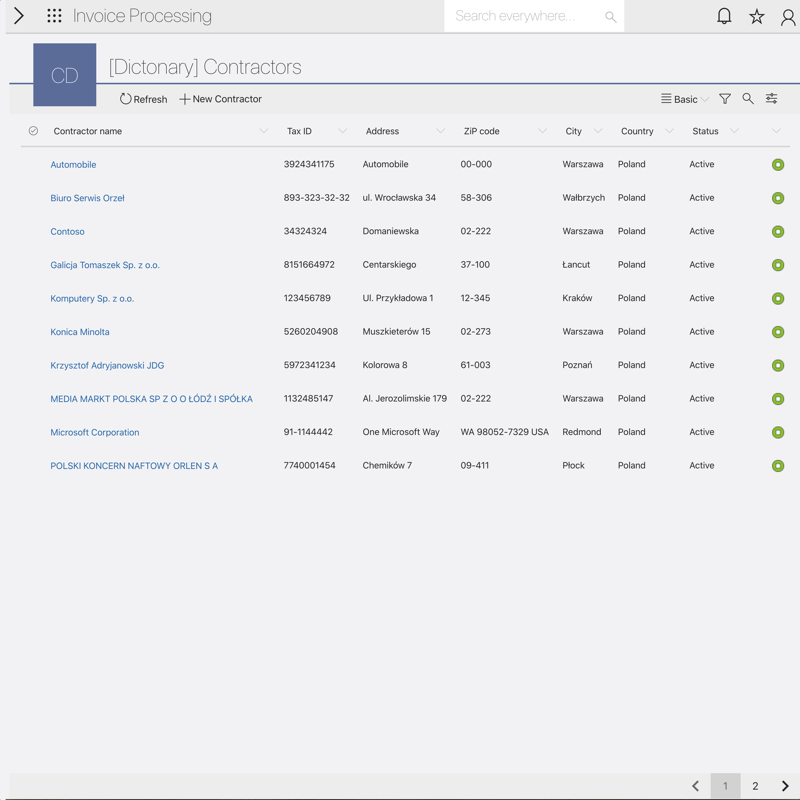
Task: Open the view settings sliders icon
Action: [772, 99]
